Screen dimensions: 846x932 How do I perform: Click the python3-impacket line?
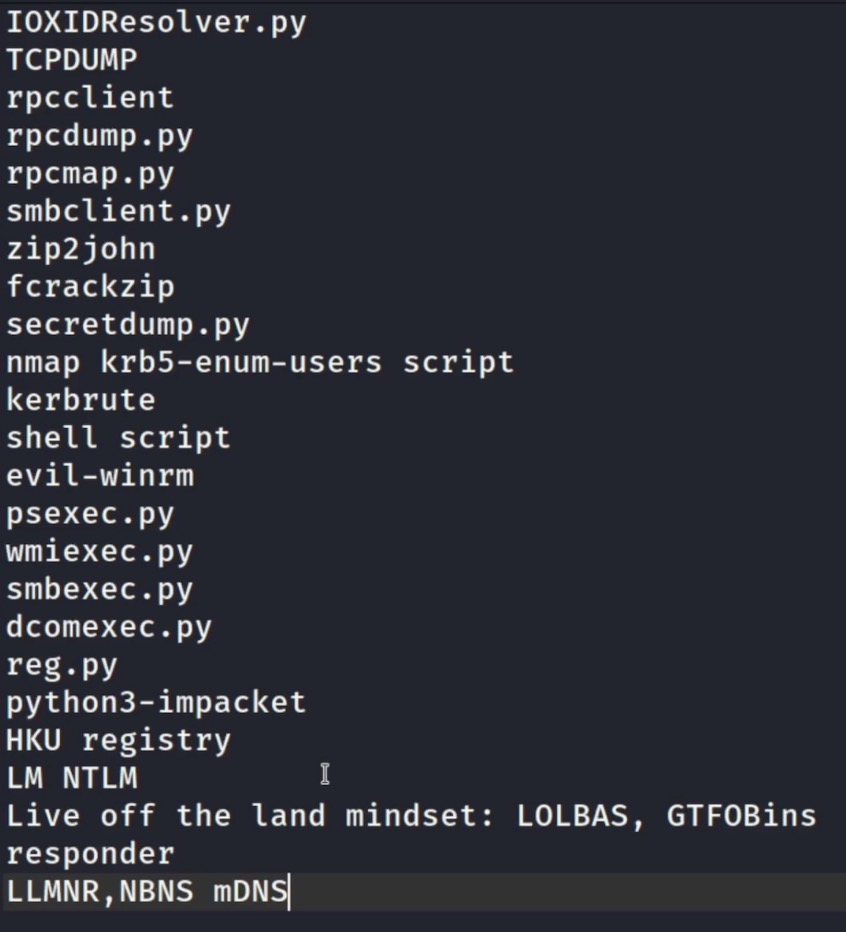click(156, 703)
